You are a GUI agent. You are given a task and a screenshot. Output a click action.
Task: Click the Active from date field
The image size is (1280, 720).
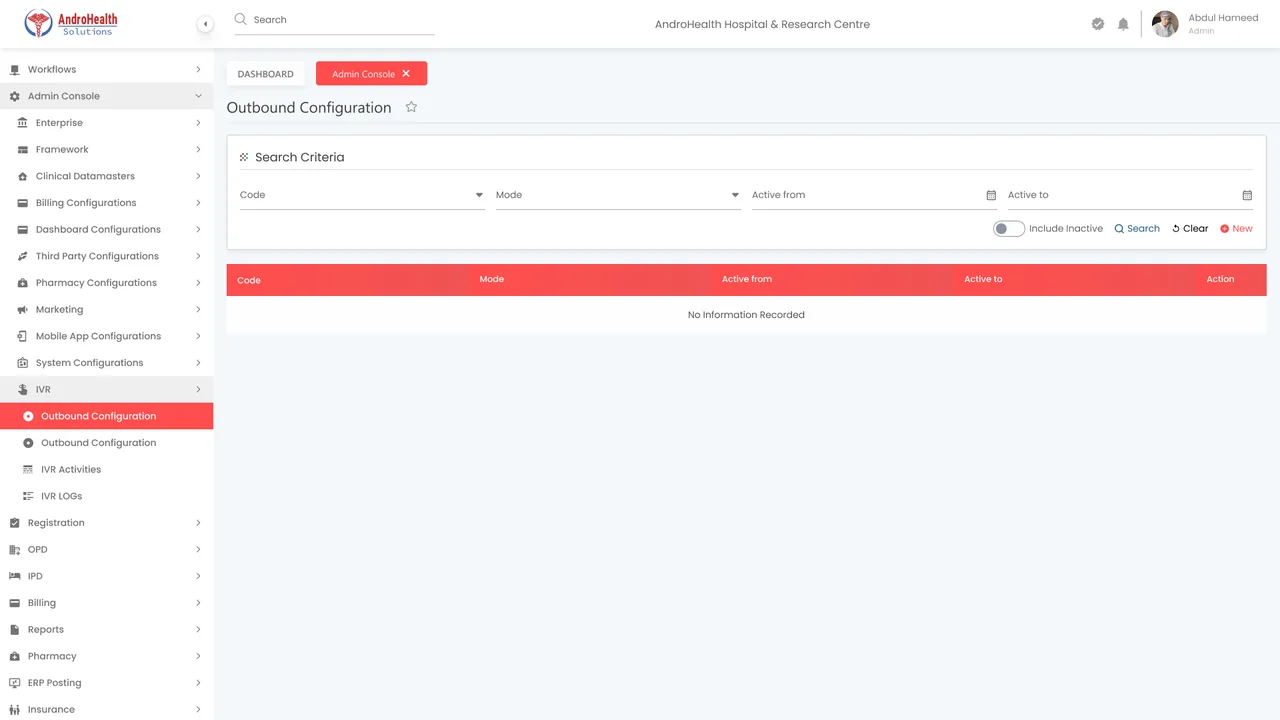(x=874, y=195)
